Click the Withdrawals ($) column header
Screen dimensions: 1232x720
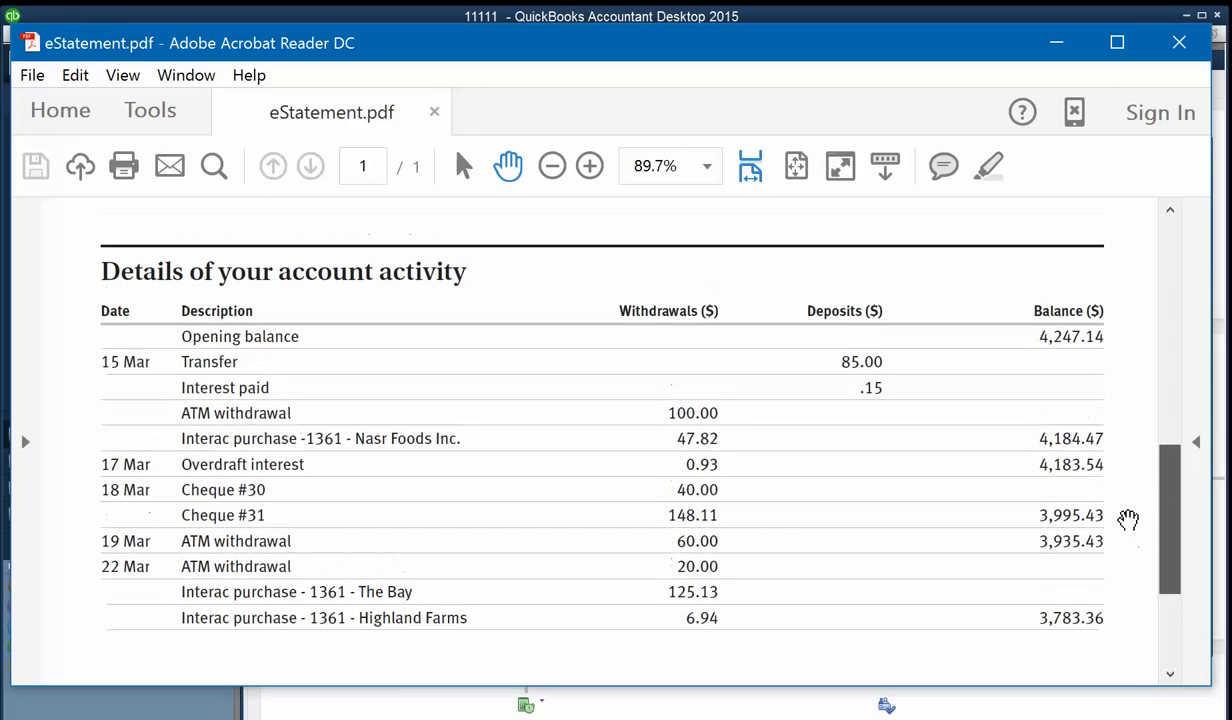(x=669, y=311)
